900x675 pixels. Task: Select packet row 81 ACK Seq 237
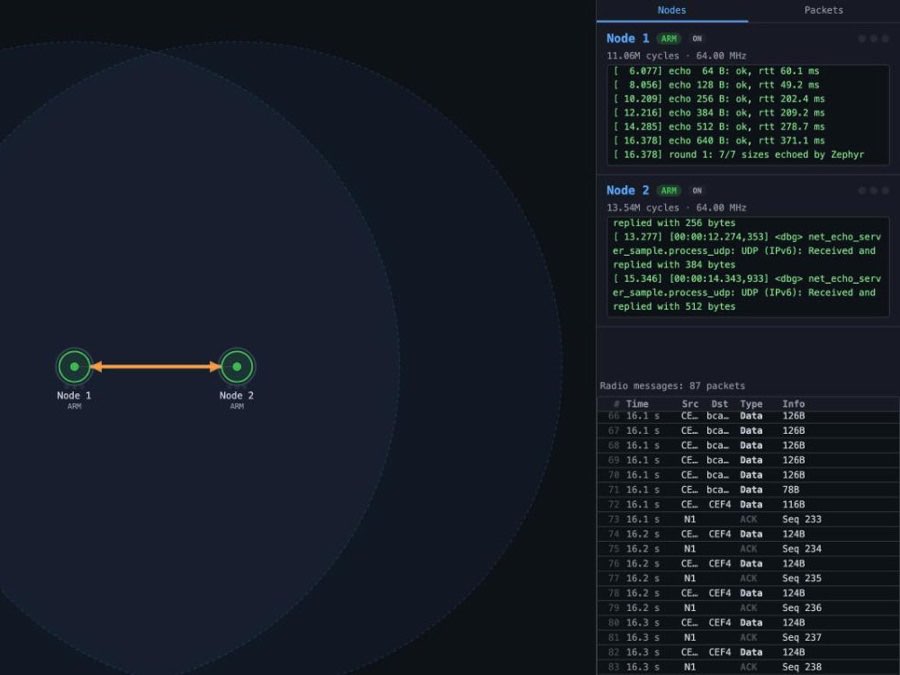(x=748, y=638)
